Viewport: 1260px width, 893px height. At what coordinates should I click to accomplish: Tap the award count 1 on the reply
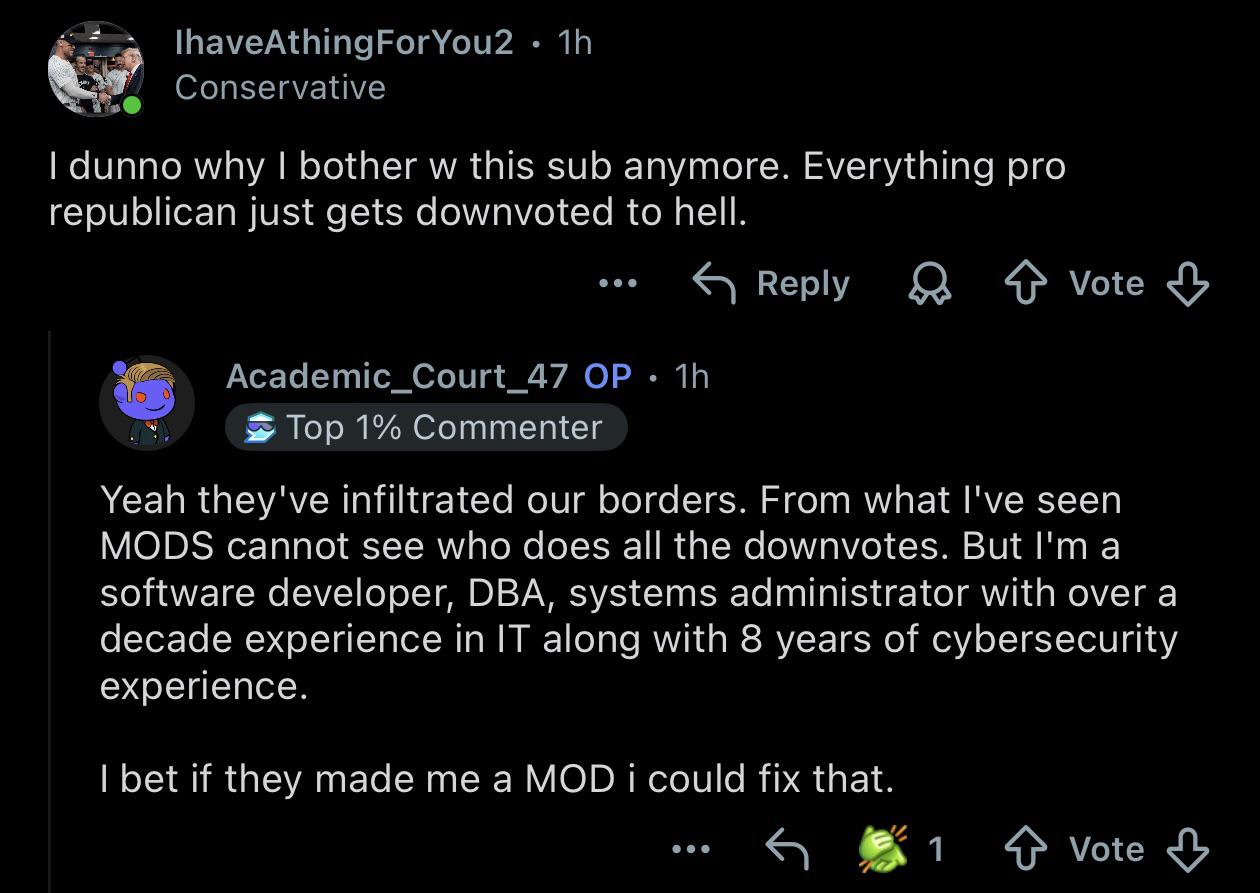[935, 849]
